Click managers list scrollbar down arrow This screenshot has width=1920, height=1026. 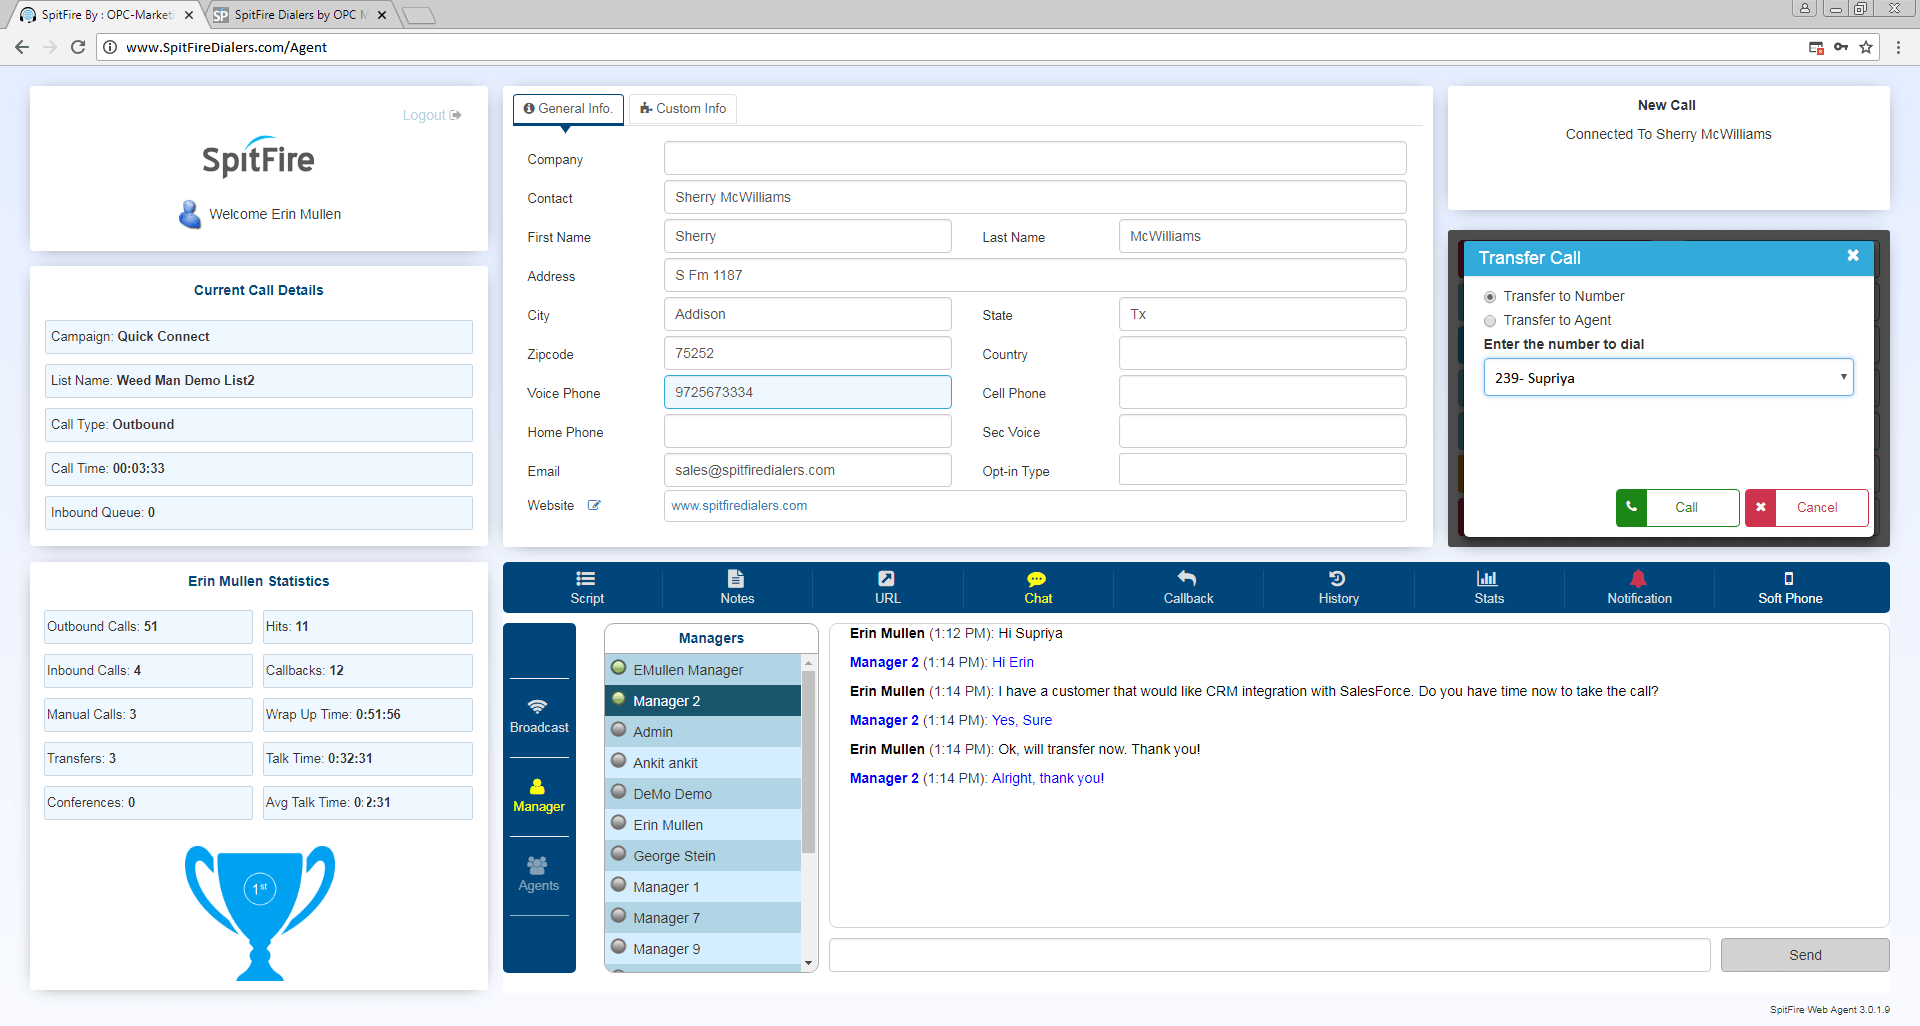[808, 963]
